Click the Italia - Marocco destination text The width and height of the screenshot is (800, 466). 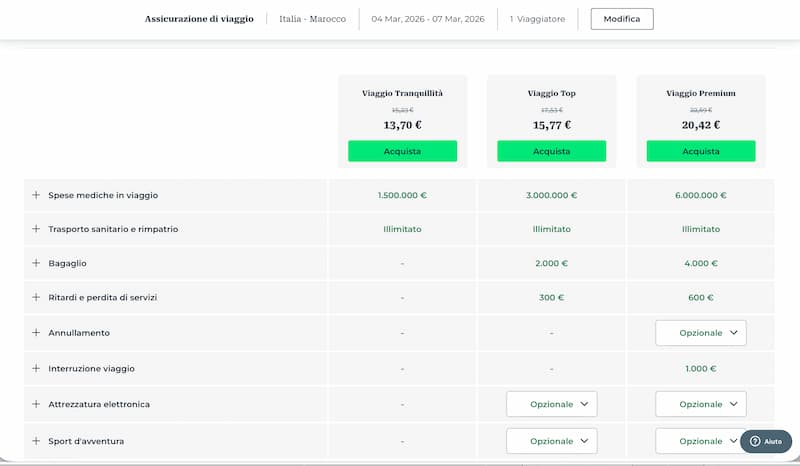click(312, 19)
